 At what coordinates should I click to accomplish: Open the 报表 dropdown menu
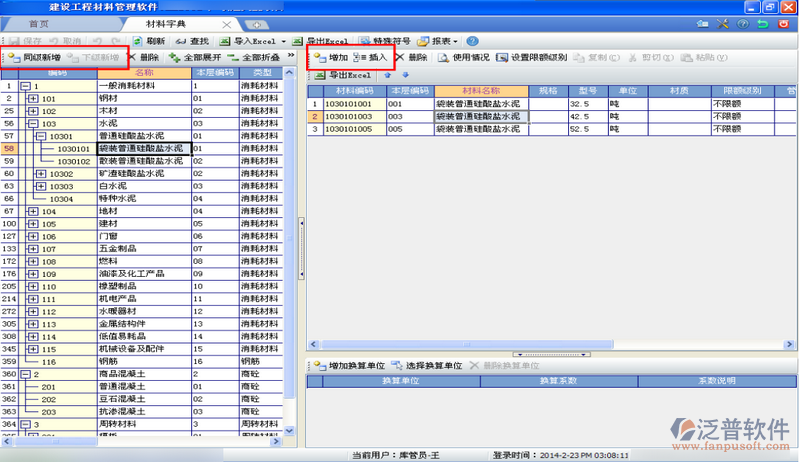point(438,41)
